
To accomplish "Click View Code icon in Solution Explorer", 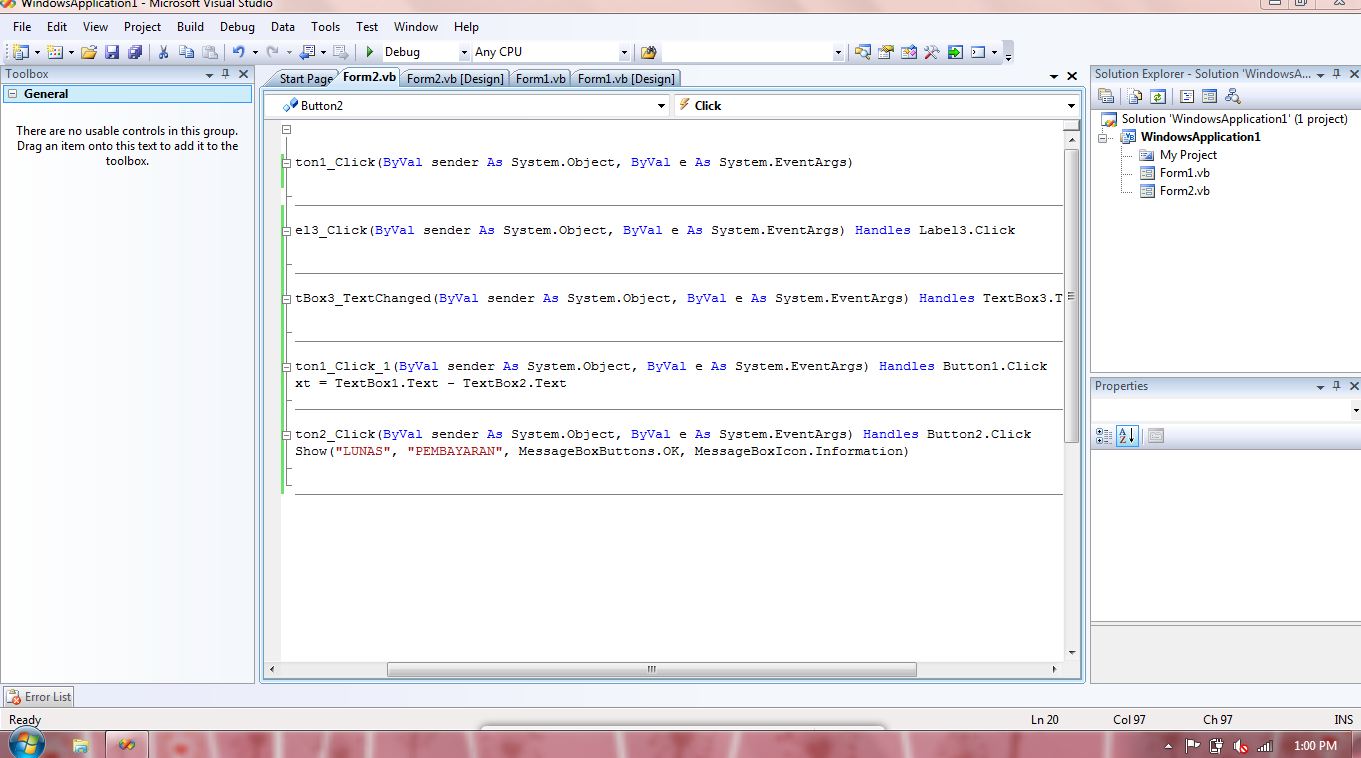I will click(1187, 96).
